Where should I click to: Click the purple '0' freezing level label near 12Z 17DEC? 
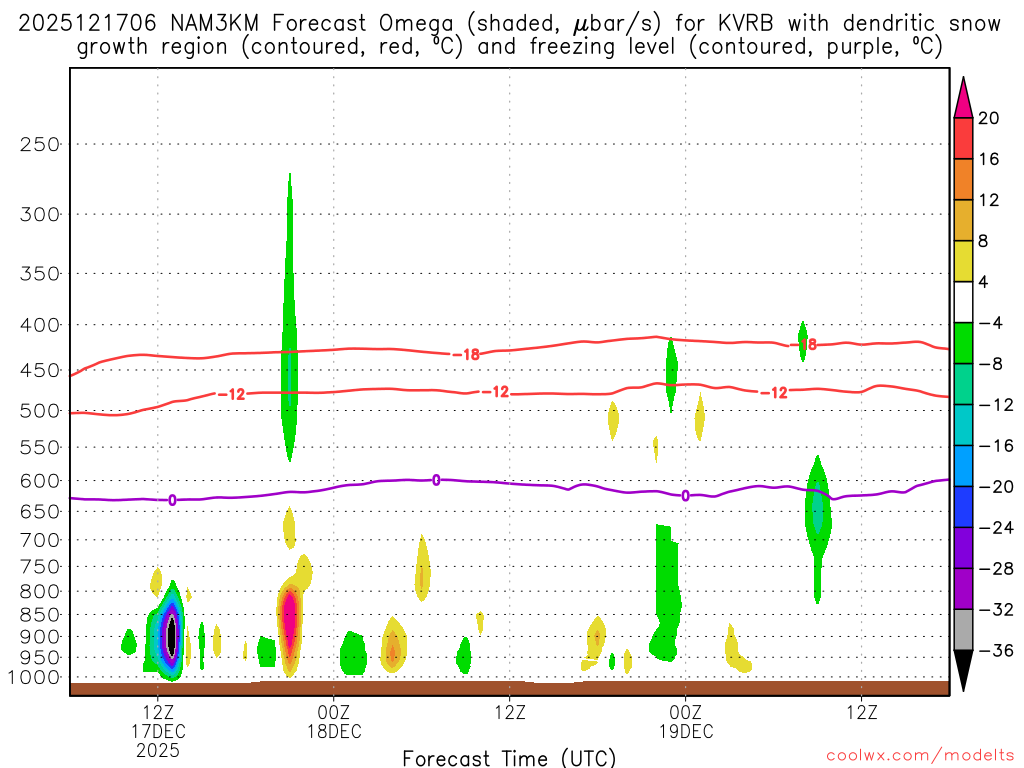pyautogui.click(x=172, y=500)
